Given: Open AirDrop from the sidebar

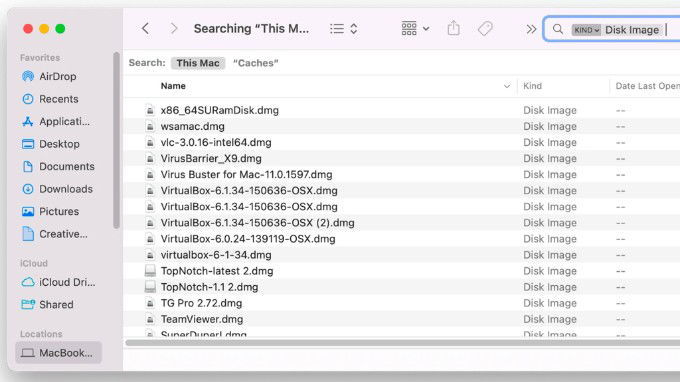Looking at the screenshot, I should pyautogui.click(x=57, y=76).
